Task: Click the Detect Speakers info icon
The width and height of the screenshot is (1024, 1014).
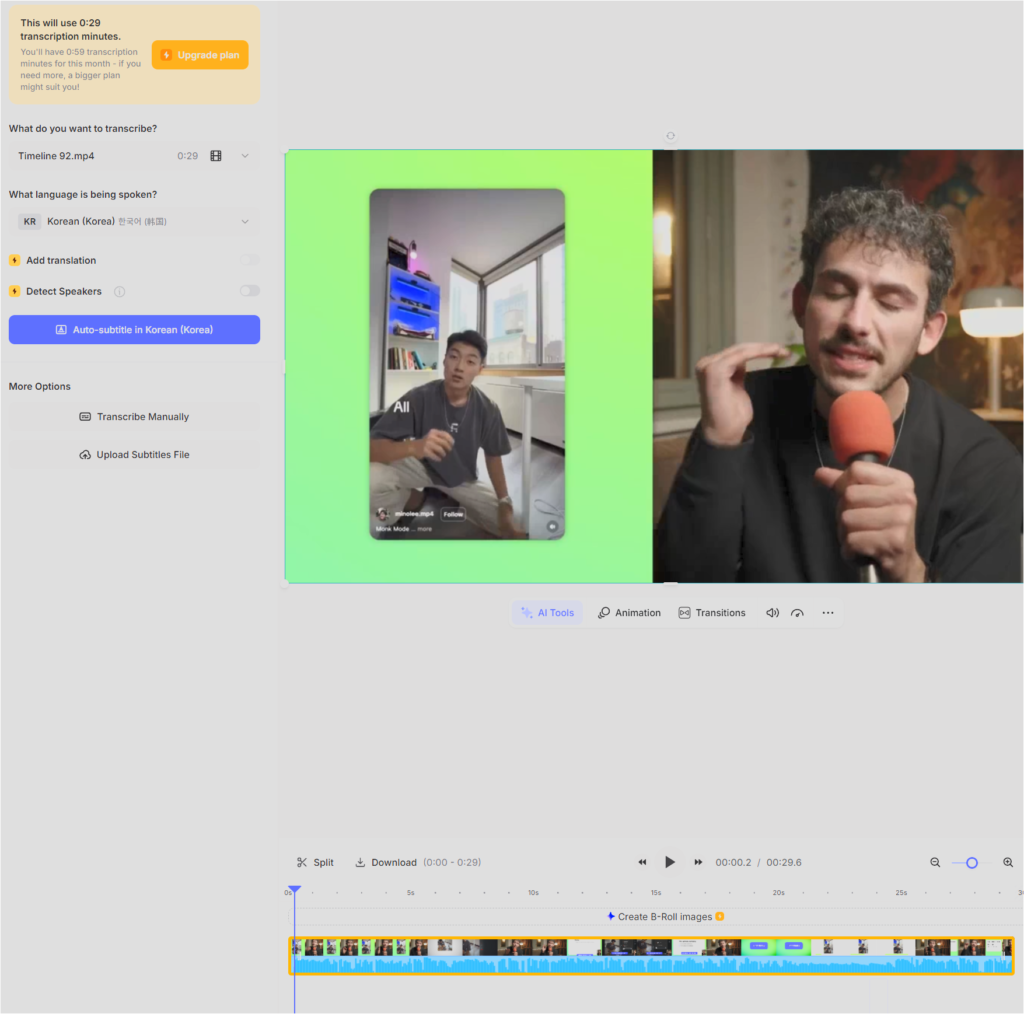Action: (x=119, y=292)
